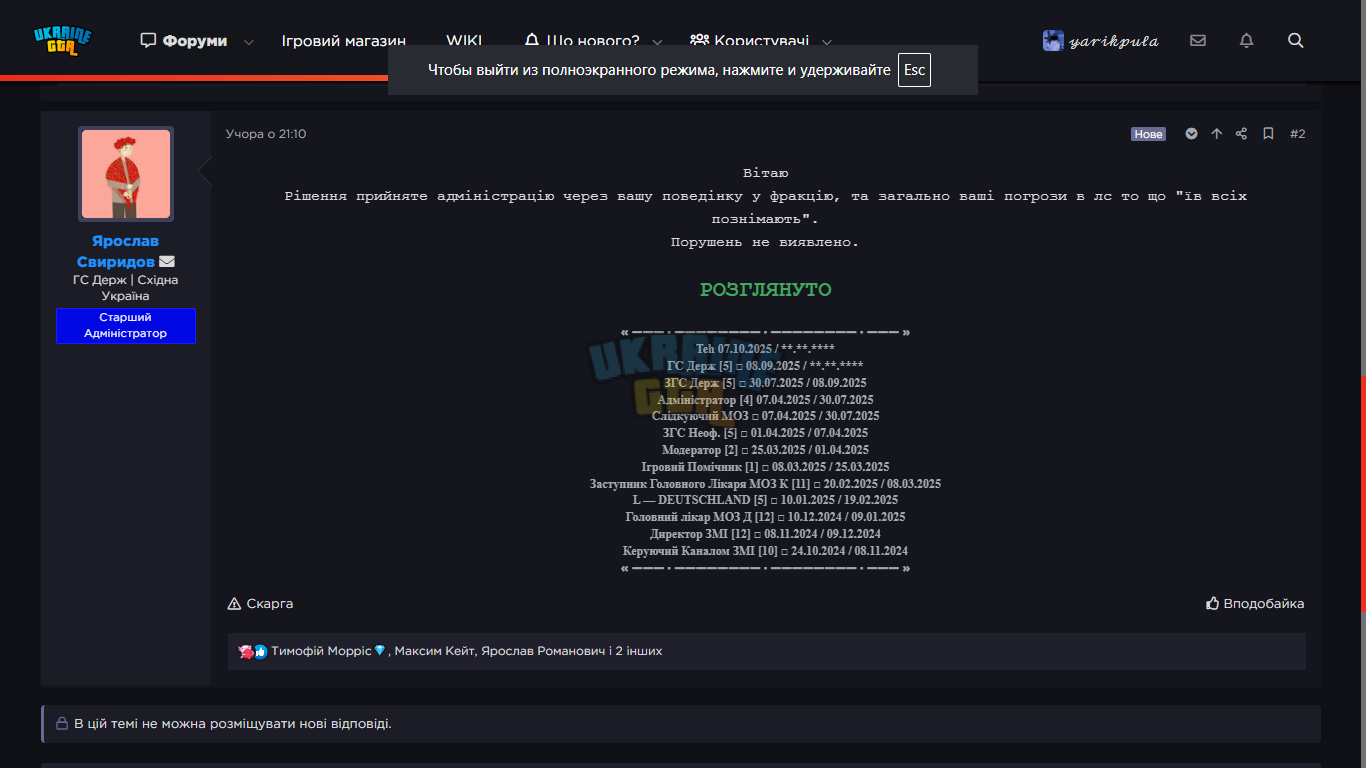Click signature line L — DEUTSCHLAND [5]
This screenshot has height=768, width=1366.
766,500
